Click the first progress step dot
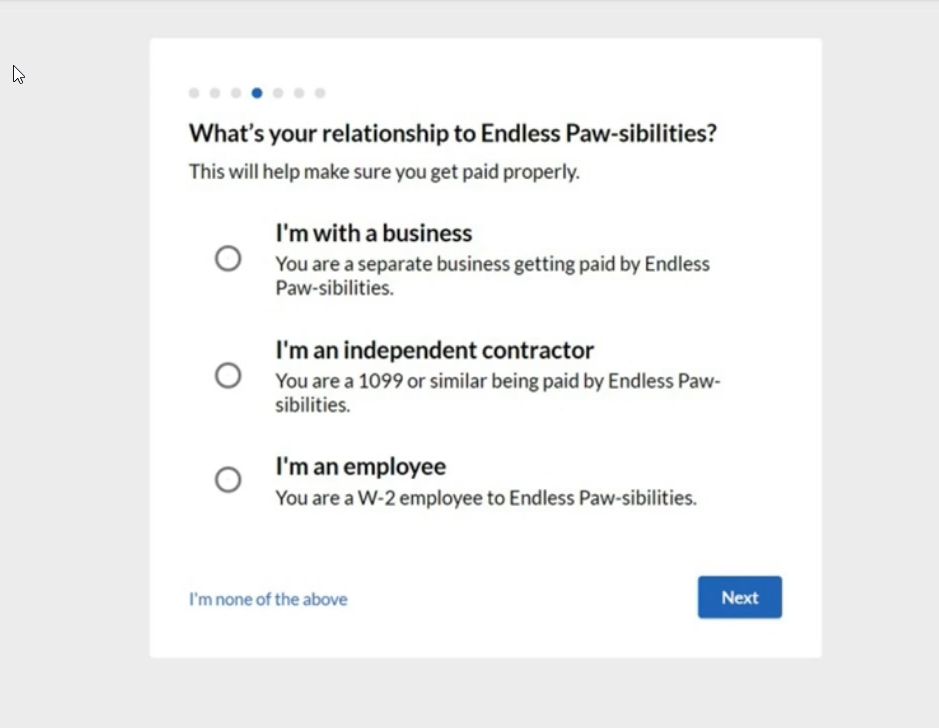This screenshot has height=728, width=939. tap(194, 93)
